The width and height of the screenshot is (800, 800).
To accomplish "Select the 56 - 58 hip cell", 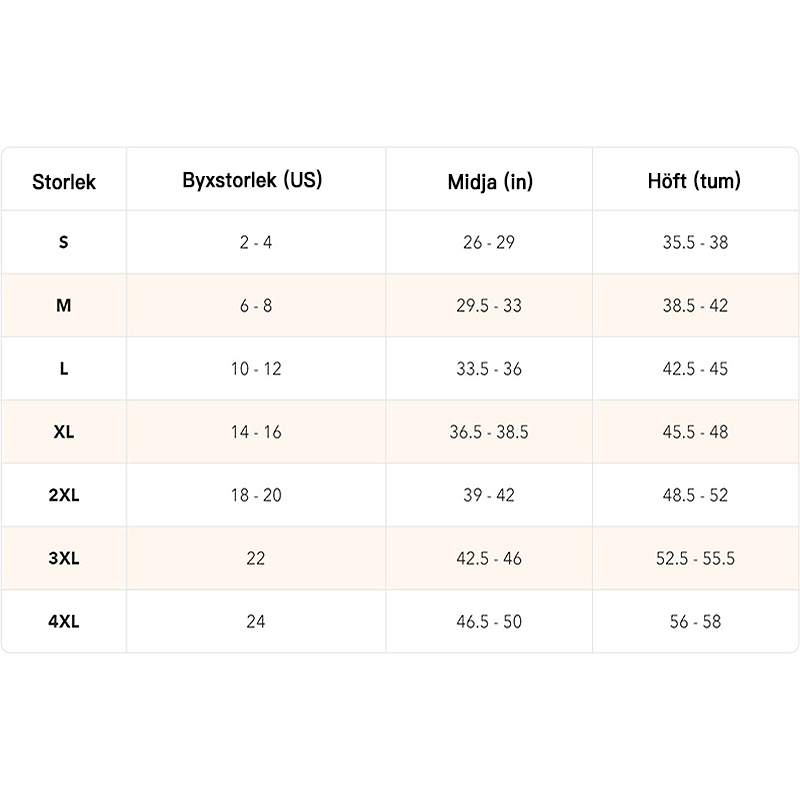I will (x=695, y=621).
